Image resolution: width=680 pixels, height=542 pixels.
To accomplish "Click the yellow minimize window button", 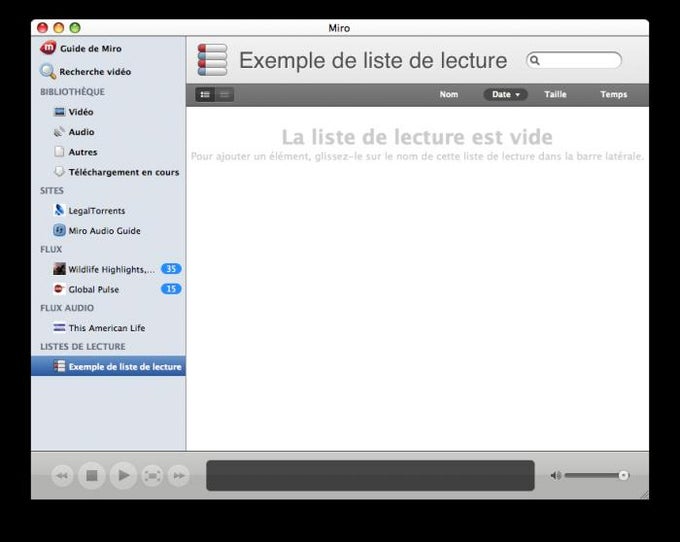I will 59,28.
